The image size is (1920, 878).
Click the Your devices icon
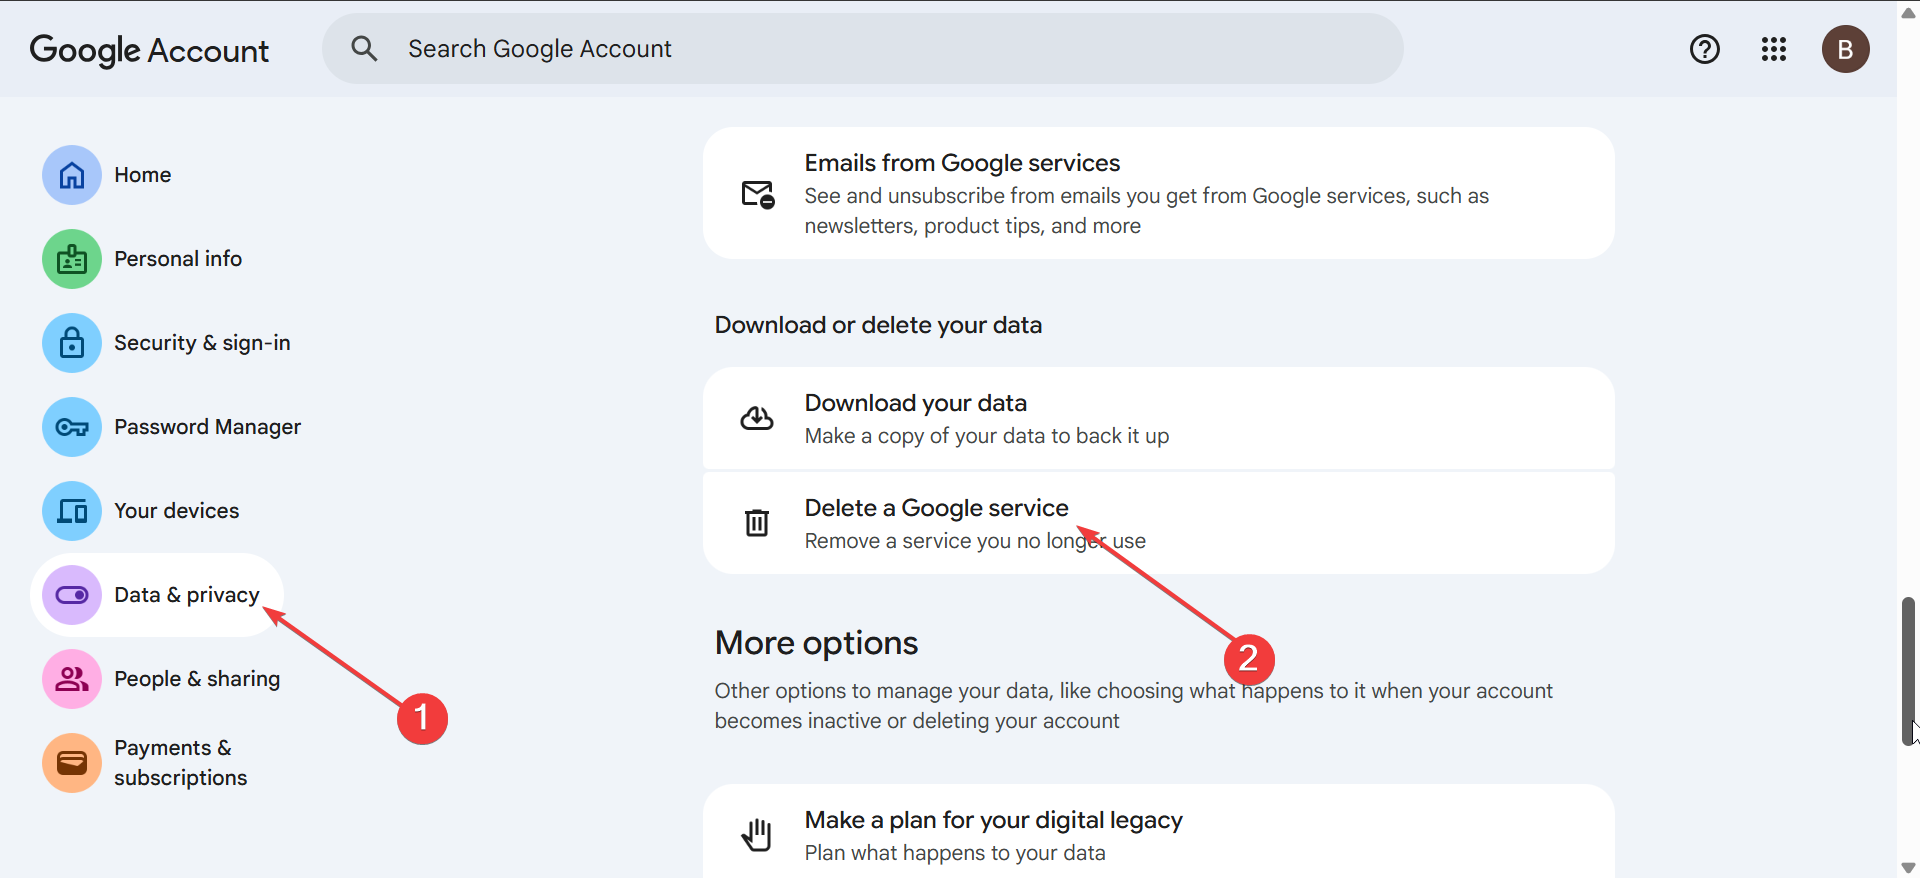click(x=72, y=511)
